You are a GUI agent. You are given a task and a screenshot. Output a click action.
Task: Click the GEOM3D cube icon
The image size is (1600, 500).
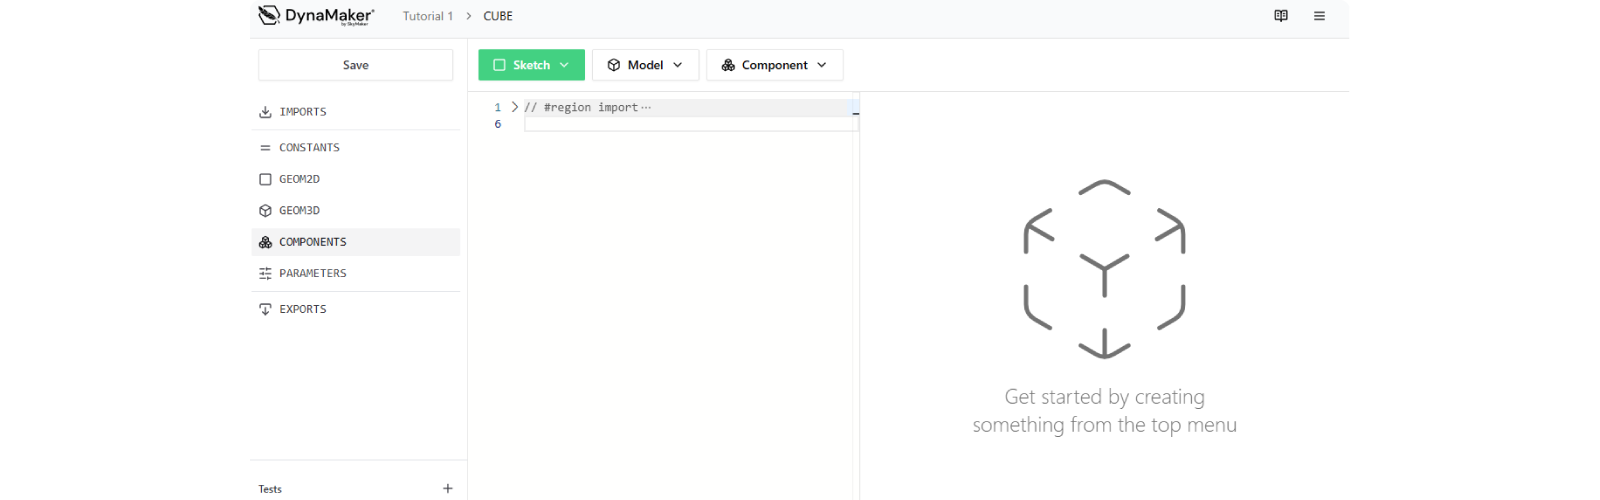[265, 211]
